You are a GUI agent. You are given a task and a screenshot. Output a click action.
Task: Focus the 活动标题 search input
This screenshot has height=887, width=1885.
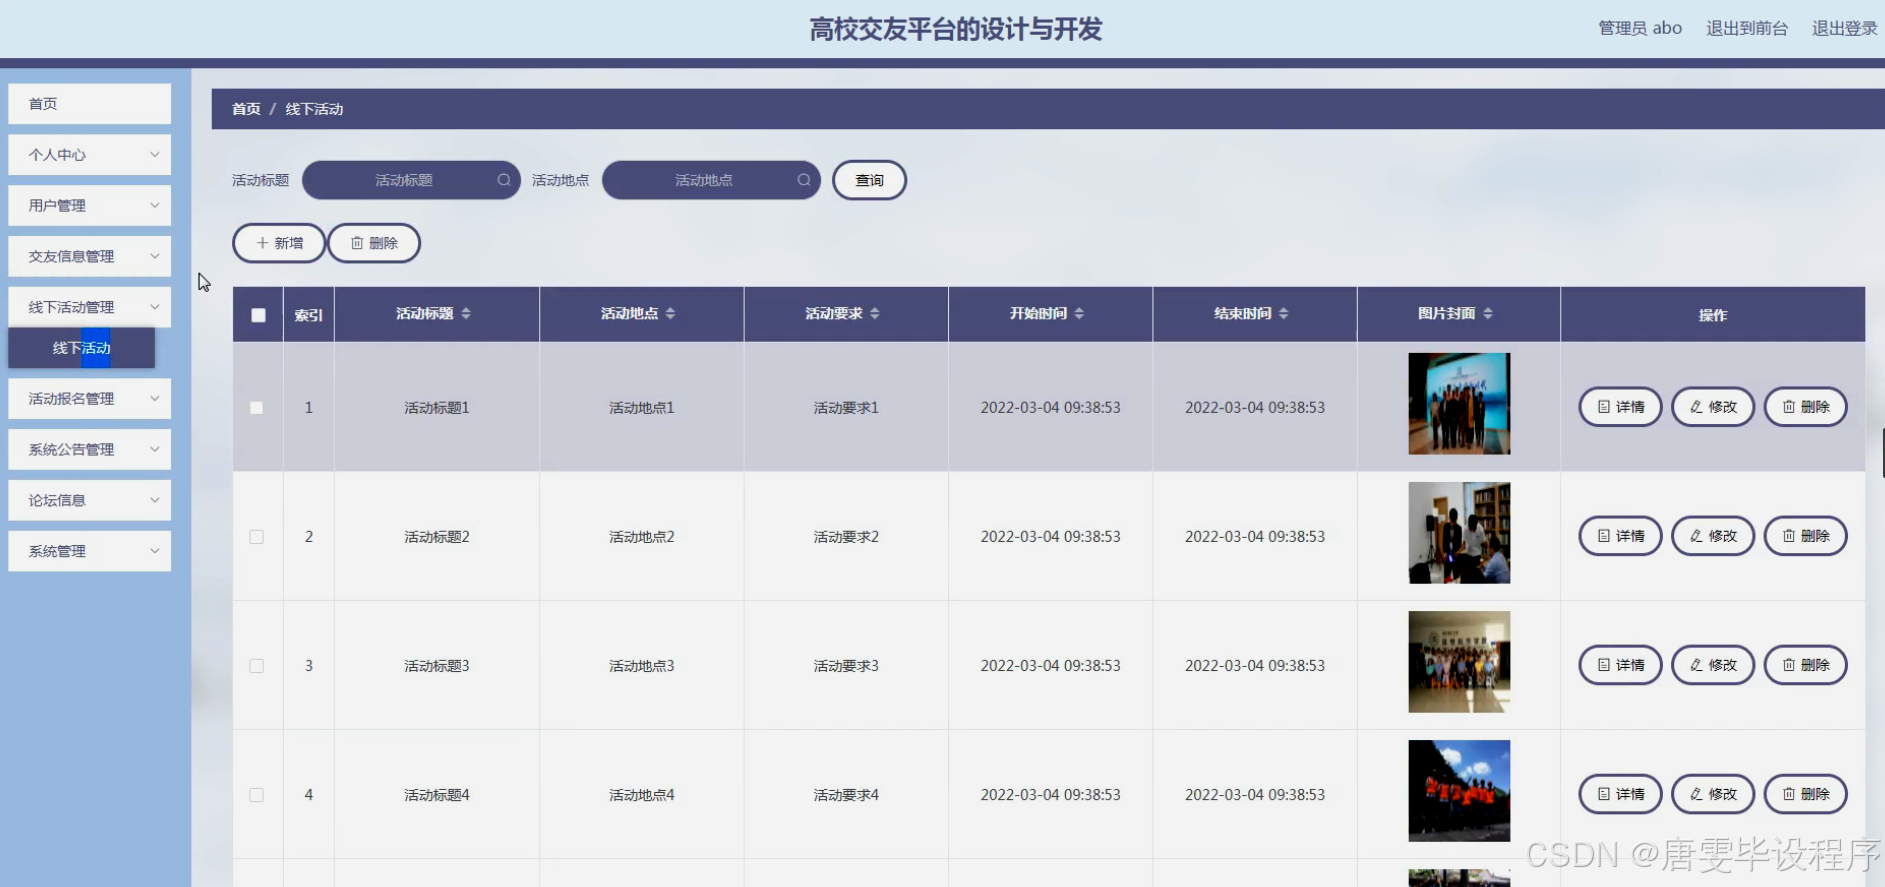point(411,180)
